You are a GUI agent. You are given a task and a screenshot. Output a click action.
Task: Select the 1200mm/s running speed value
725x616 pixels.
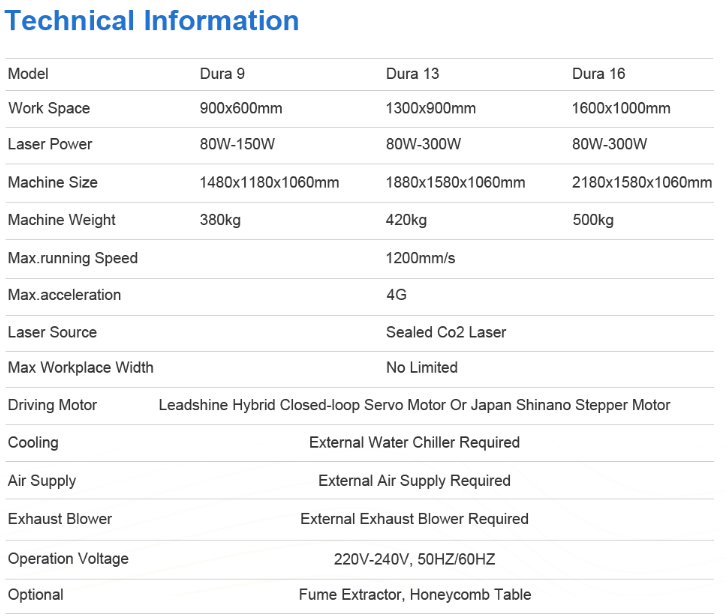click(420, 258)
